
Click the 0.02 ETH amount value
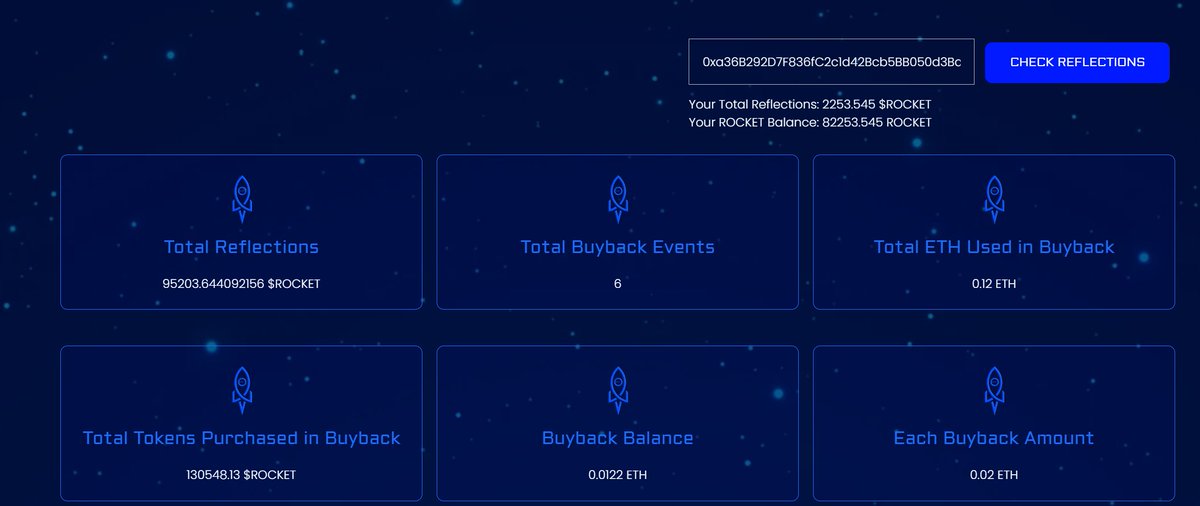994,474
